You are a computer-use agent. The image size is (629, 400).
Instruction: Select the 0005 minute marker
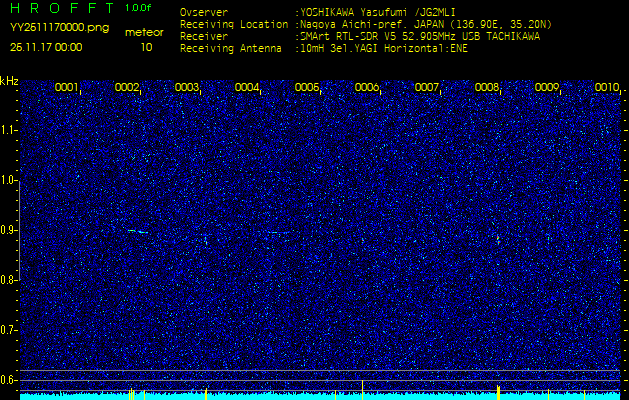tap(306, 87)
